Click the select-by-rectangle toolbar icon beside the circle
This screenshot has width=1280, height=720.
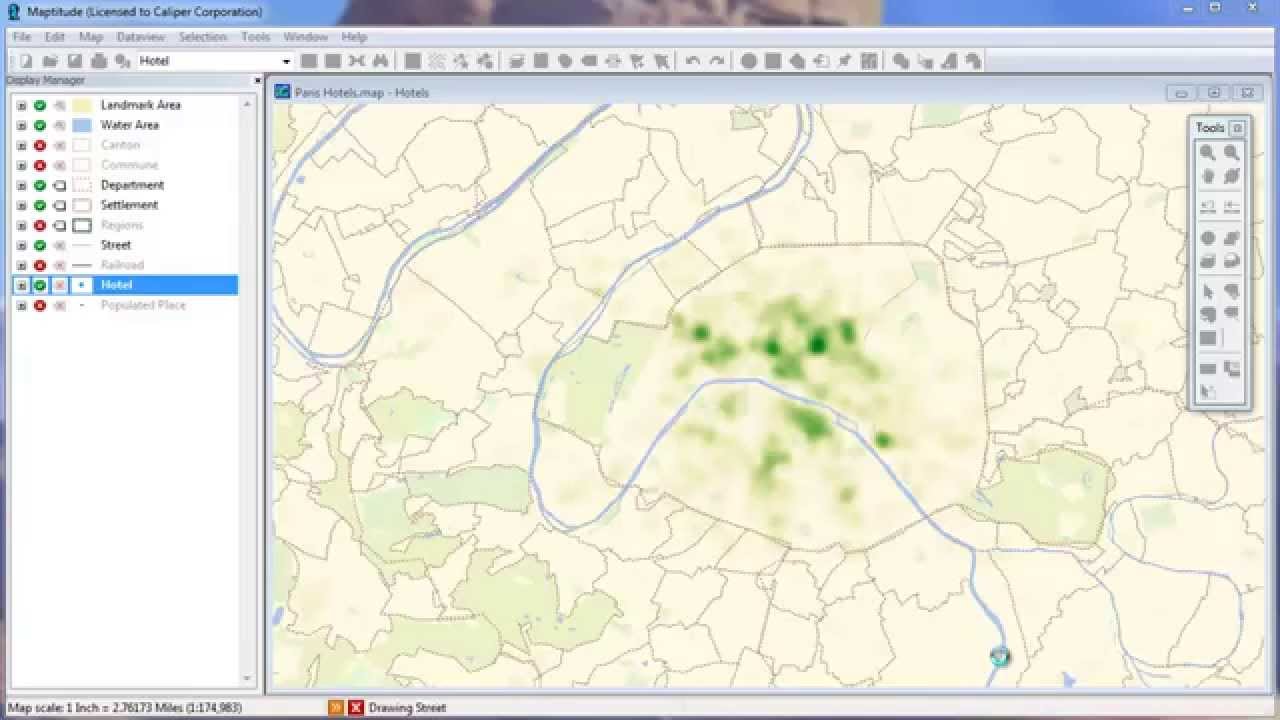(772, 61)
